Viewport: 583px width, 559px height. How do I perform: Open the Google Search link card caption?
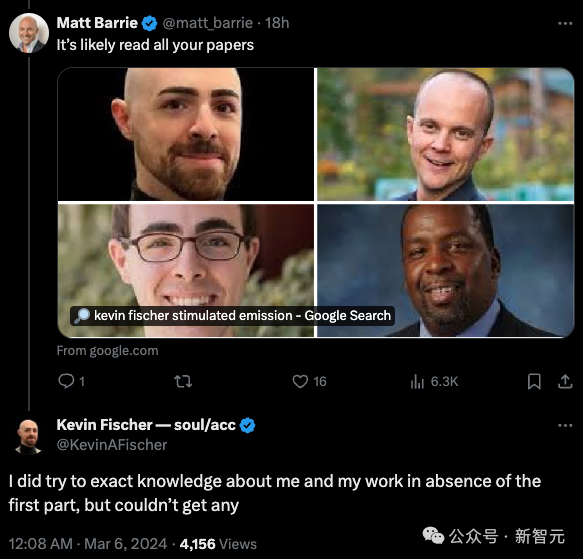(232, 316)
